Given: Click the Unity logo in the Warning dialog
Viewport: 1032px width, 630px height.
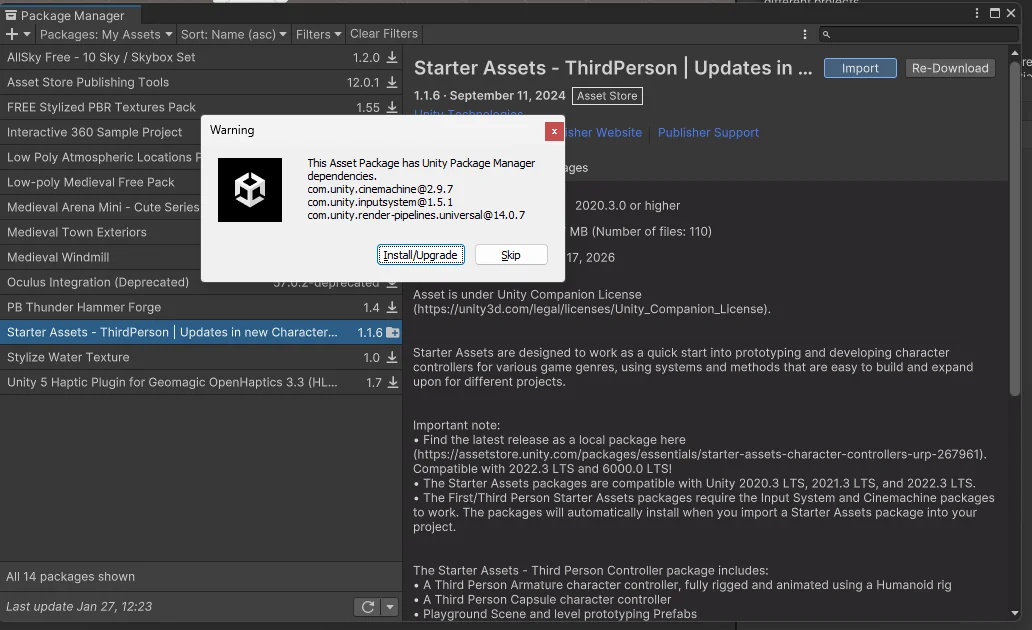Looking at the screenshot, I should tap(250, 189).
